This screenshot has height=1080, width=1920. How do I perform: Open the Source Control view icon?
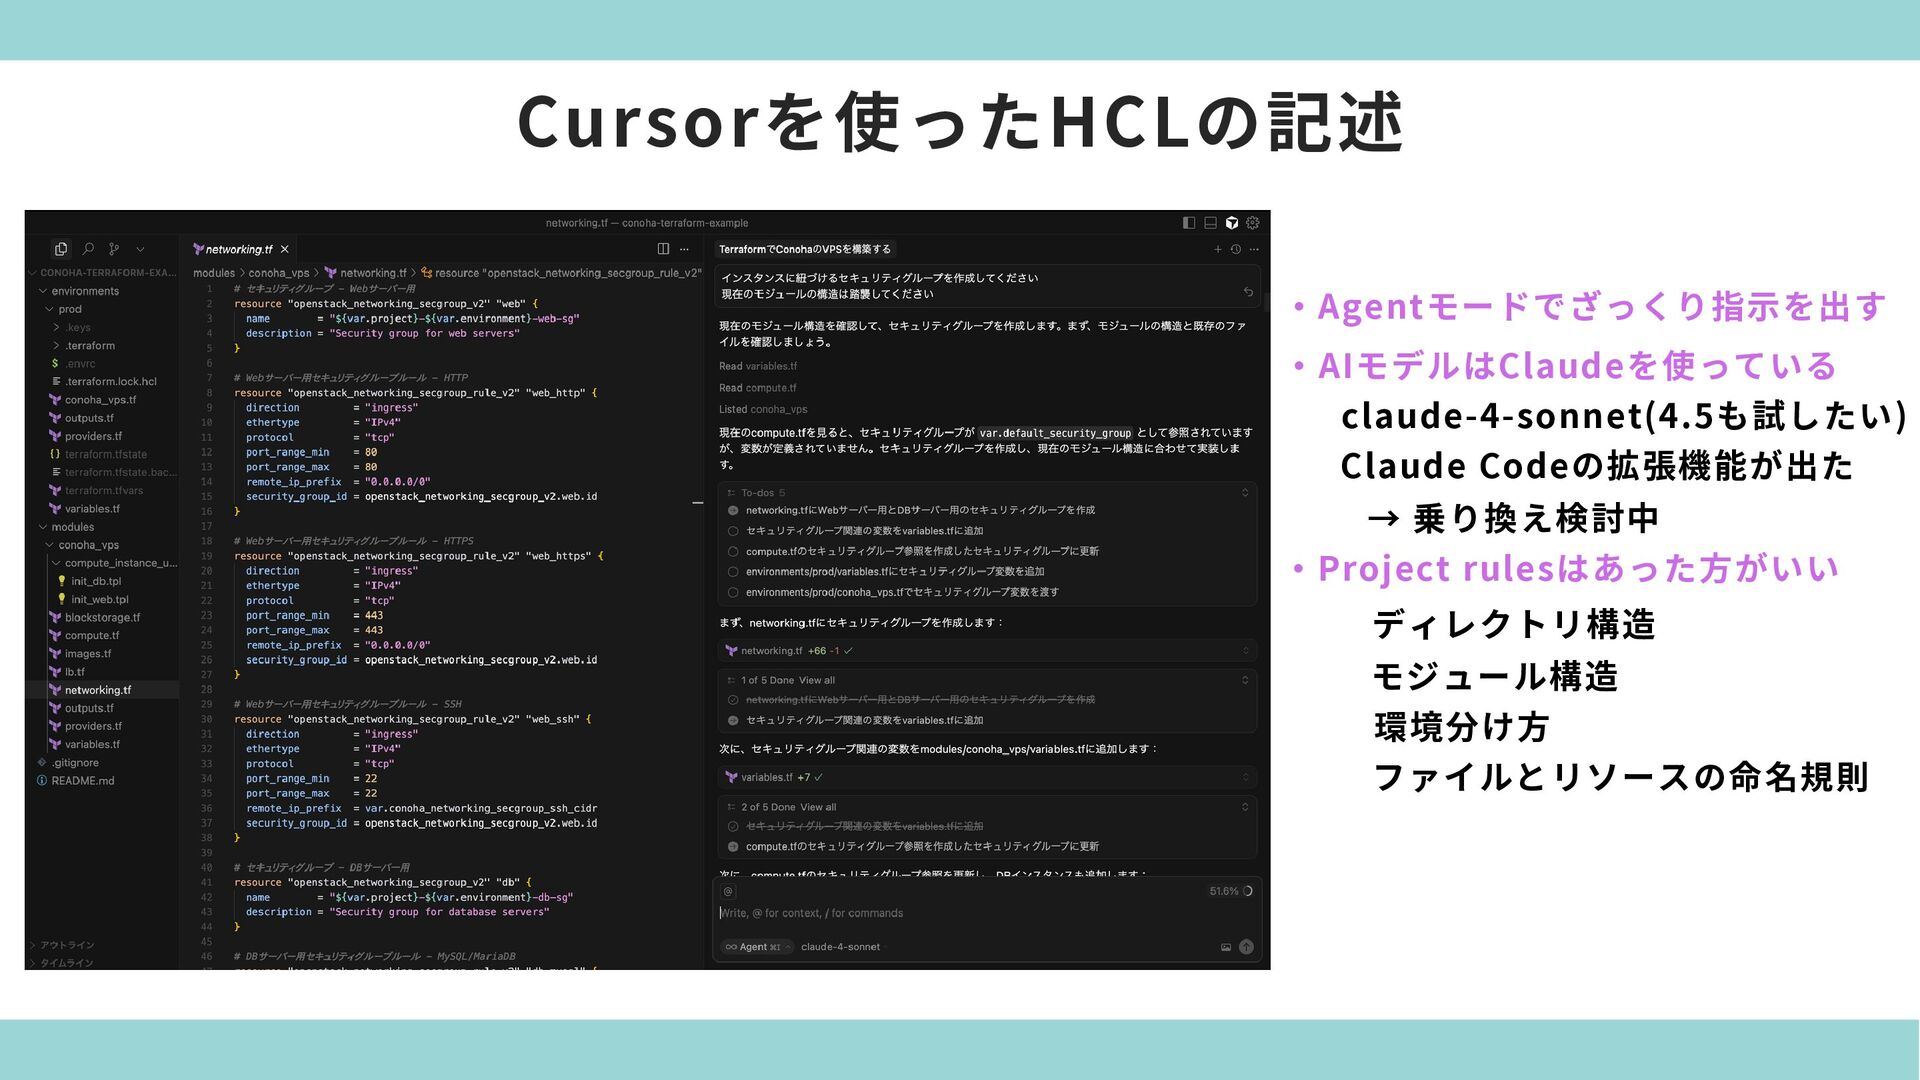pyautogui.click(x=114, y=249)
